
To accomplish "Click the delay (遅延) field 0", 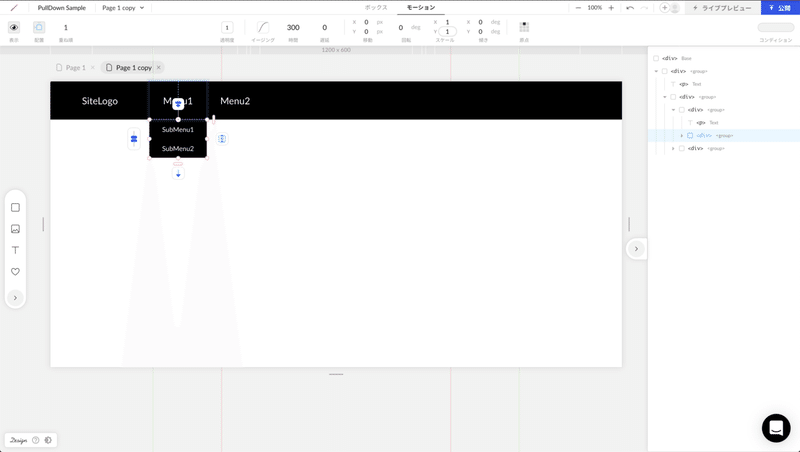I will tap(324, 28).
